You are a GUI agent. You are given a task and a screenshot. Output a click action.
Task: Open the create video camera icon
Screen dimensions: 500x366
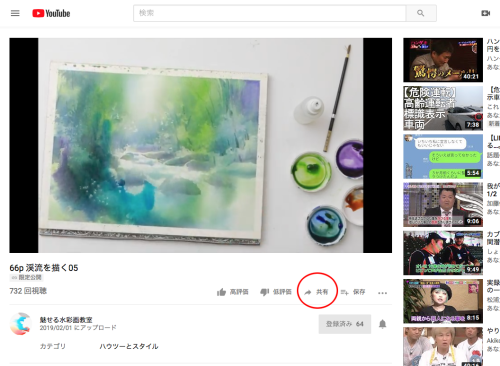(486, 13)
